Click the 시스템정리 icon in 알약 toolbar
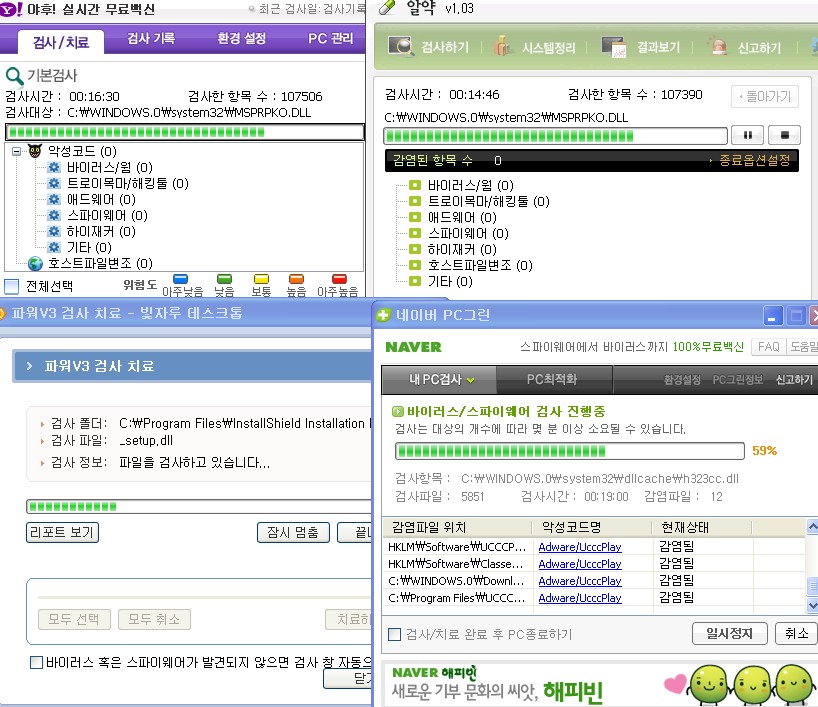This screenshot has width=818, height=707. point(502,46)
